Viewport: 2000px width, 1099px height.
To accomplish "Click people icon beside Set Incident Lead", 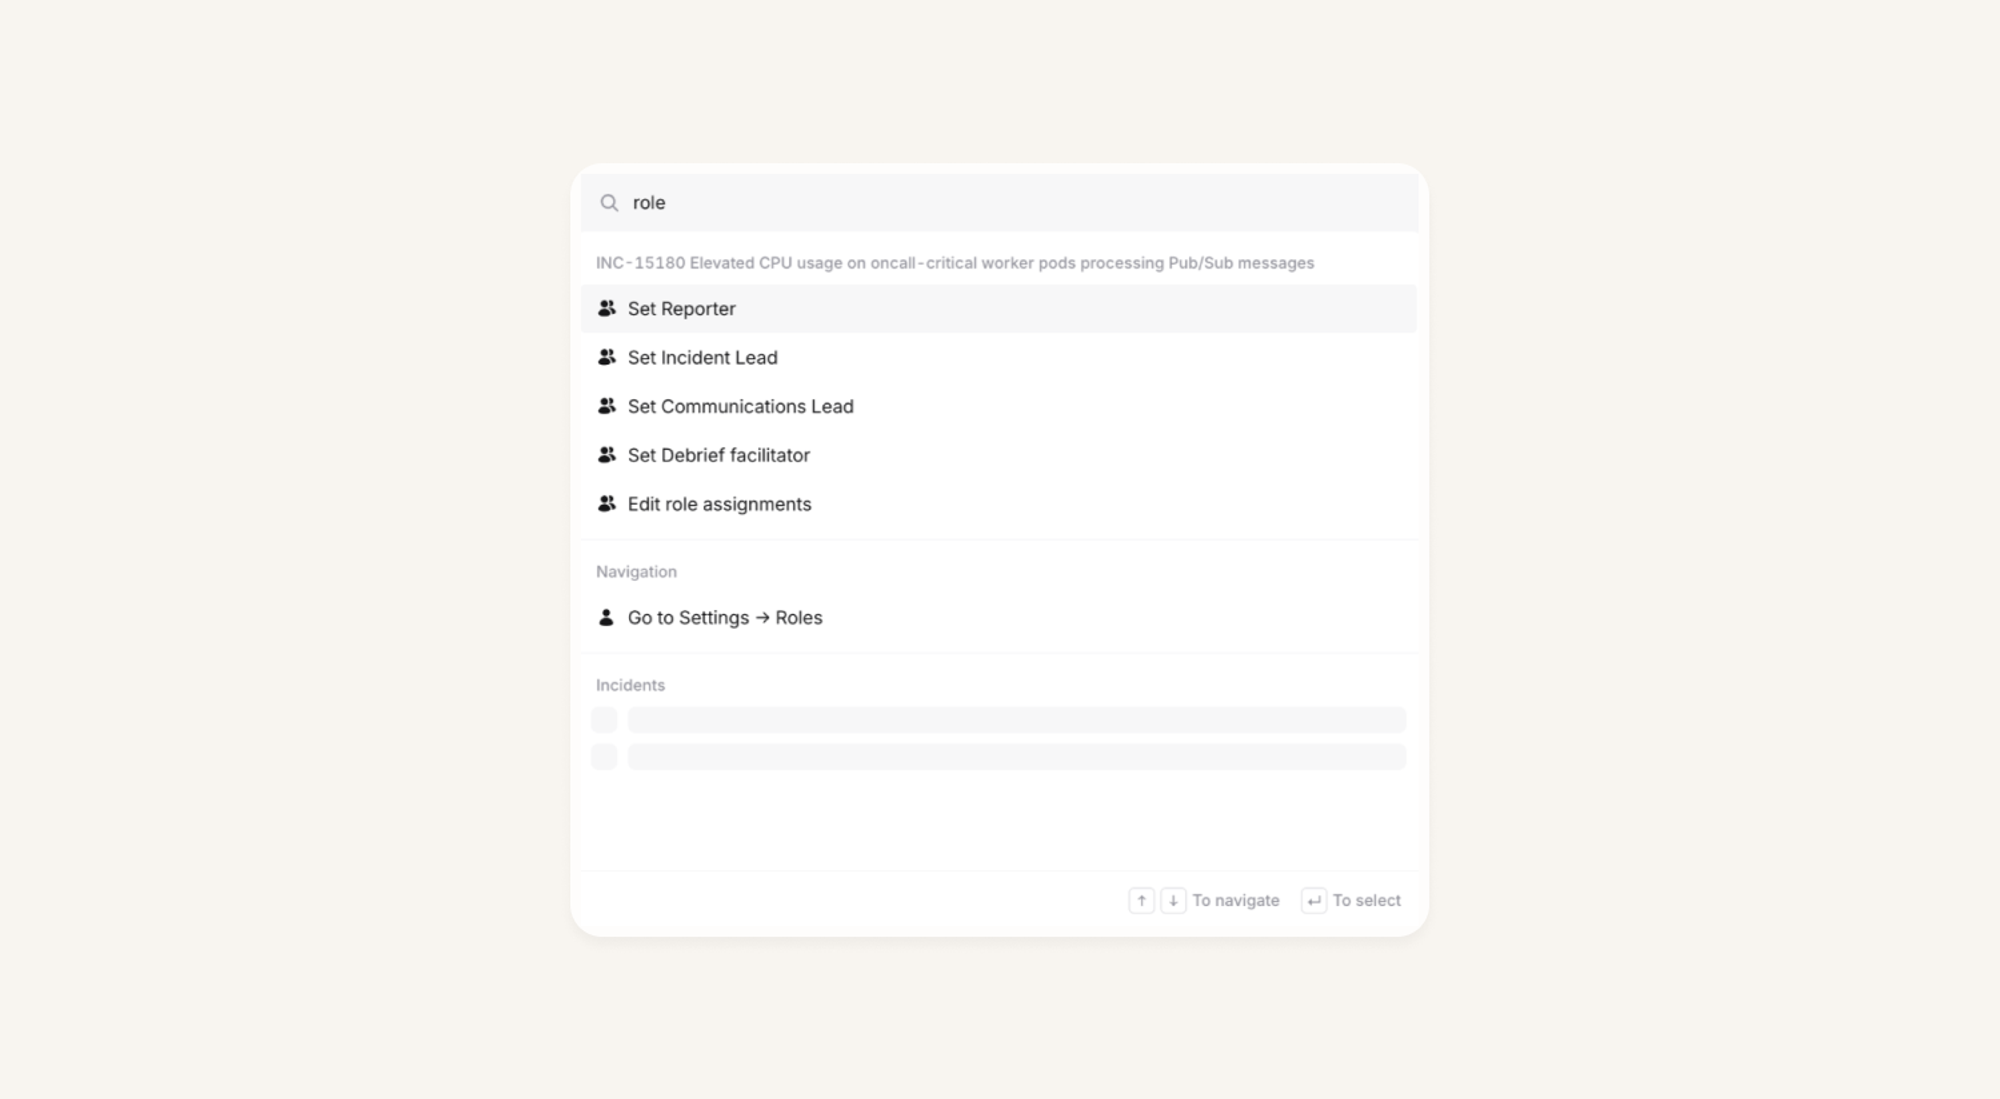I will 606,357.
